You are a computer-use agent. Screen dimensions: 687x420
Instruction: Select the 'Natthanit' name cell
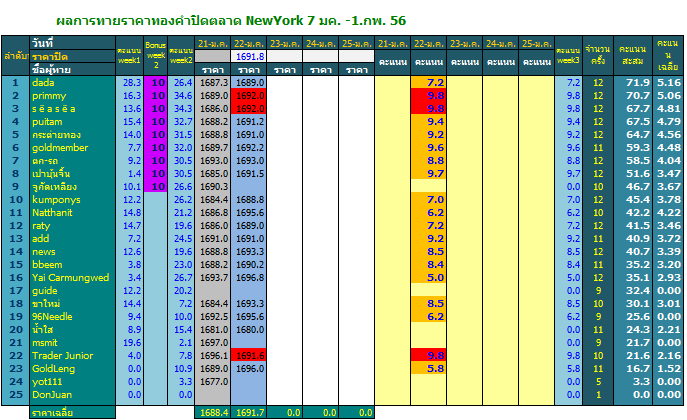click(72, 212)
